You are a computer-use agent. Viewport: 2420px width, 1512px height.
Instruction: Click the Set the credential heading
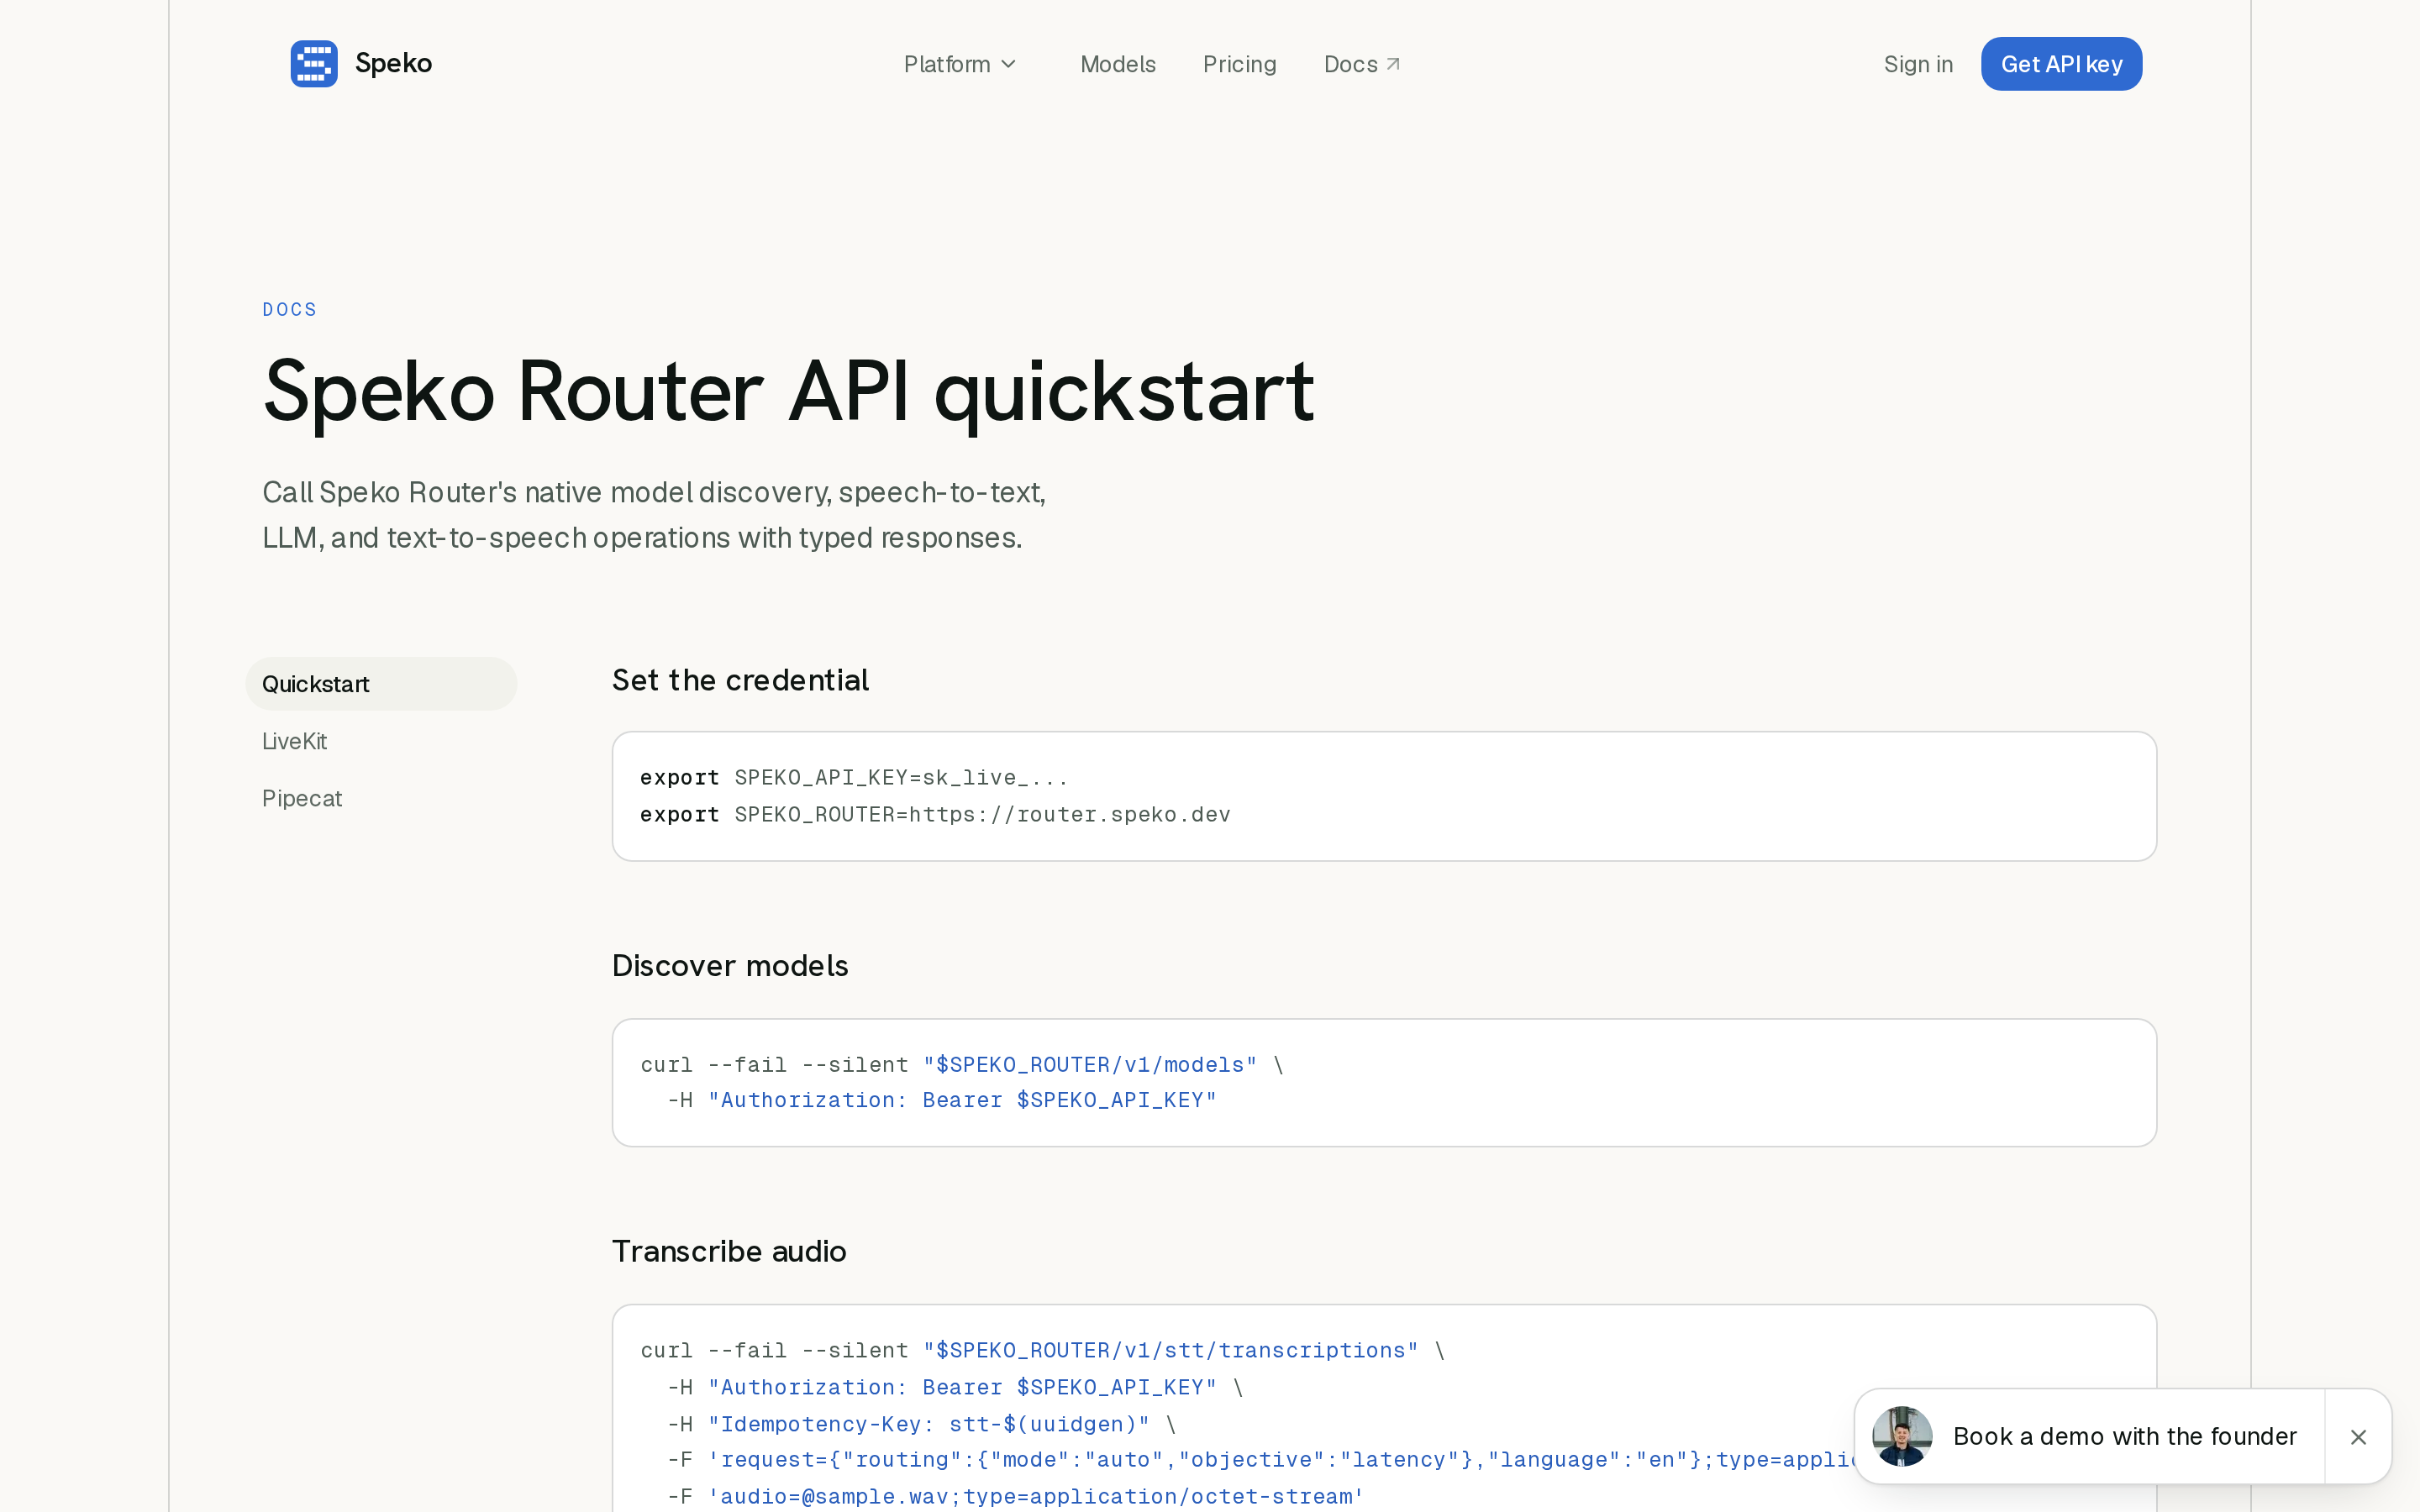740,680
